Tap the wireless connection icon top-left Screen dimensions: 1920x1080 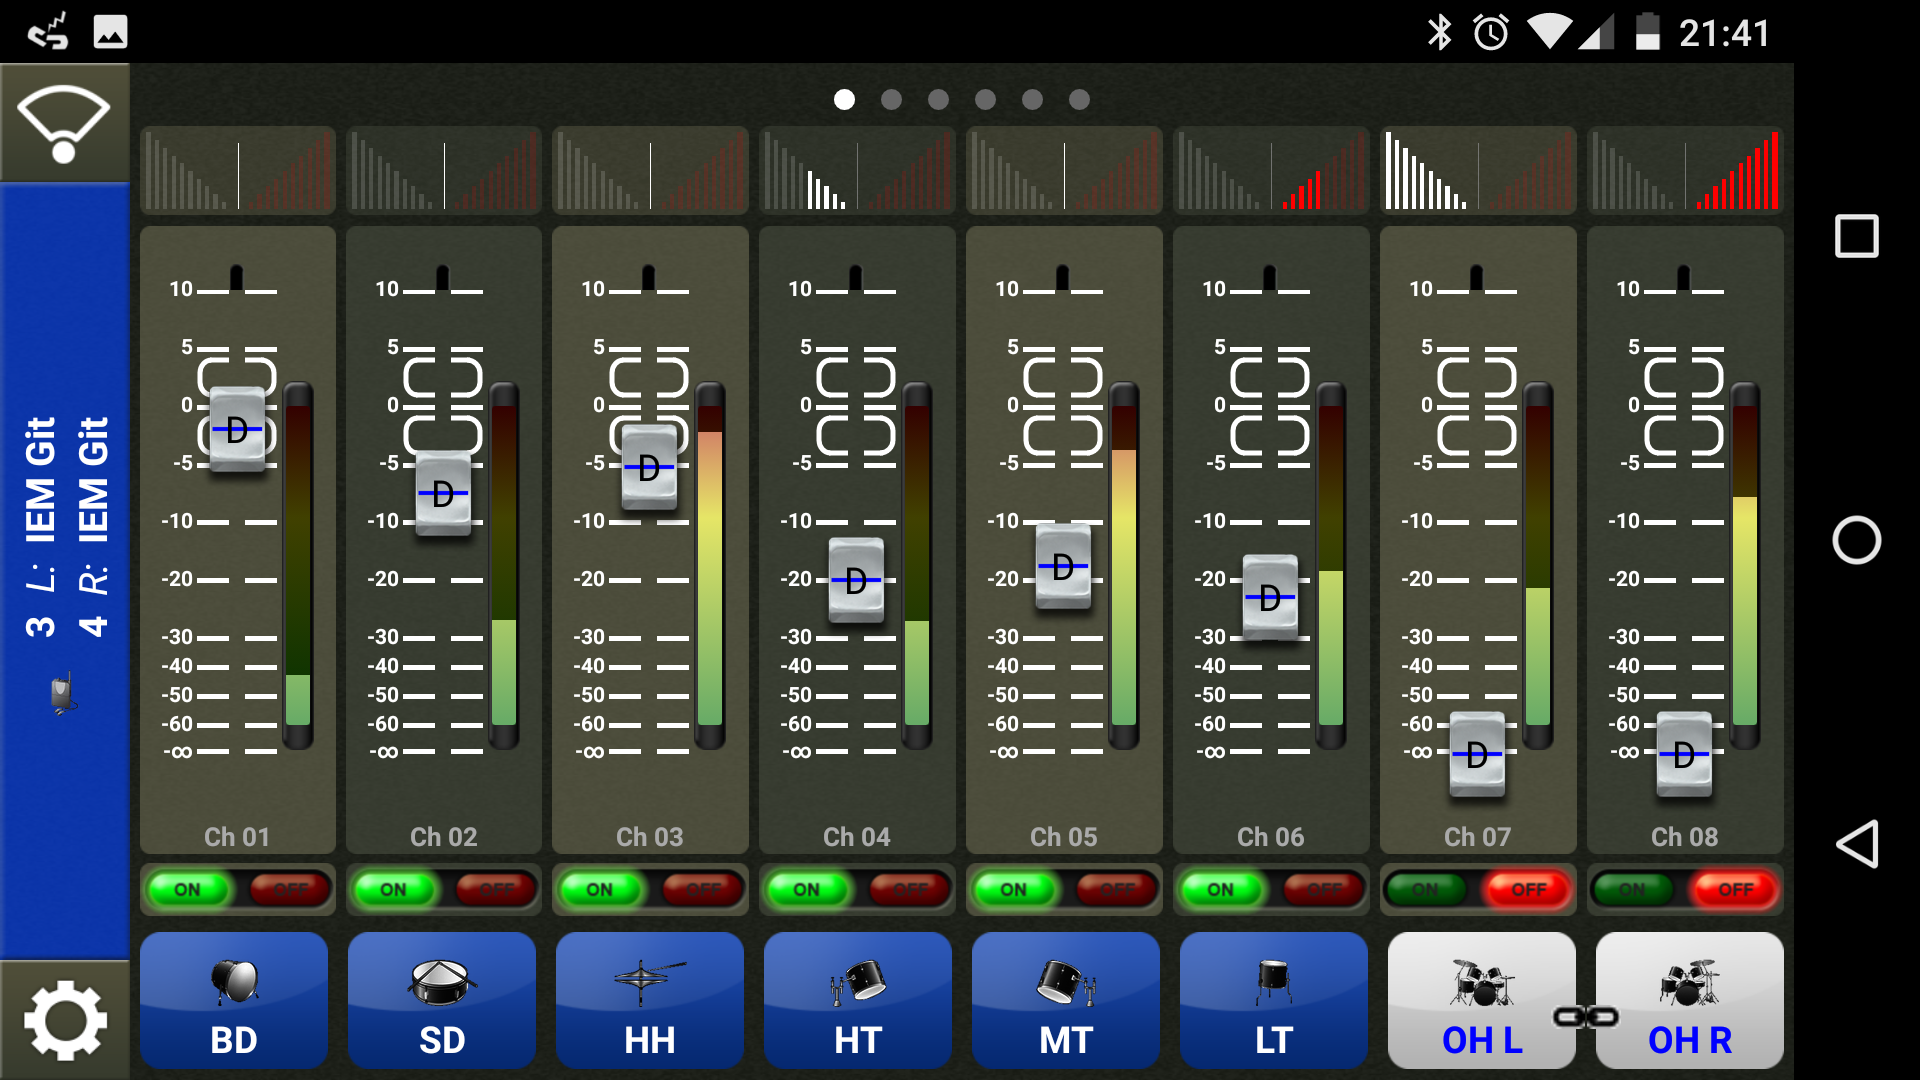pyautogui.click(x=64, y=123)
